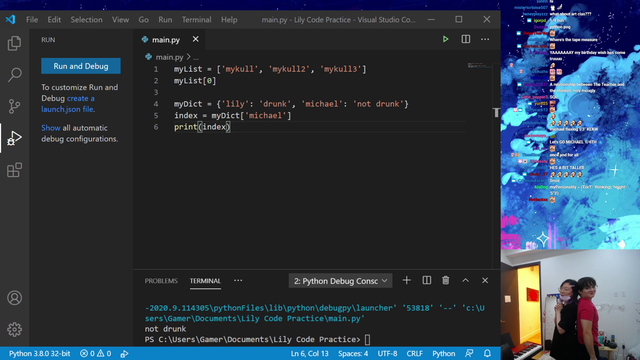Open the Terminal menu
640x360 pixels.
pyautogui.click(x=196, y=20)
